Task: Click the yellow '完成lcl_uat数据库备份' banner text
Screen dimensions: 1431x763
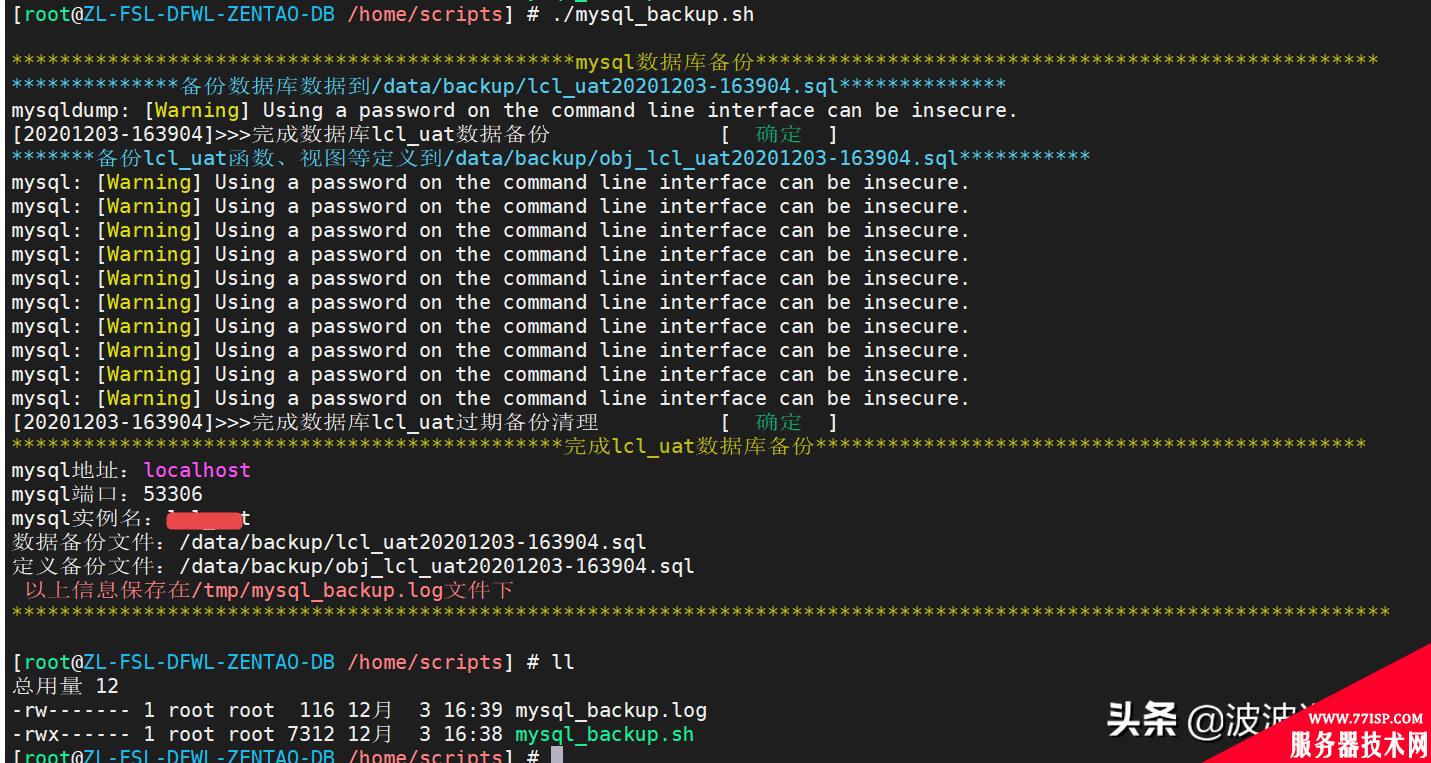Action: click(689, 446)
